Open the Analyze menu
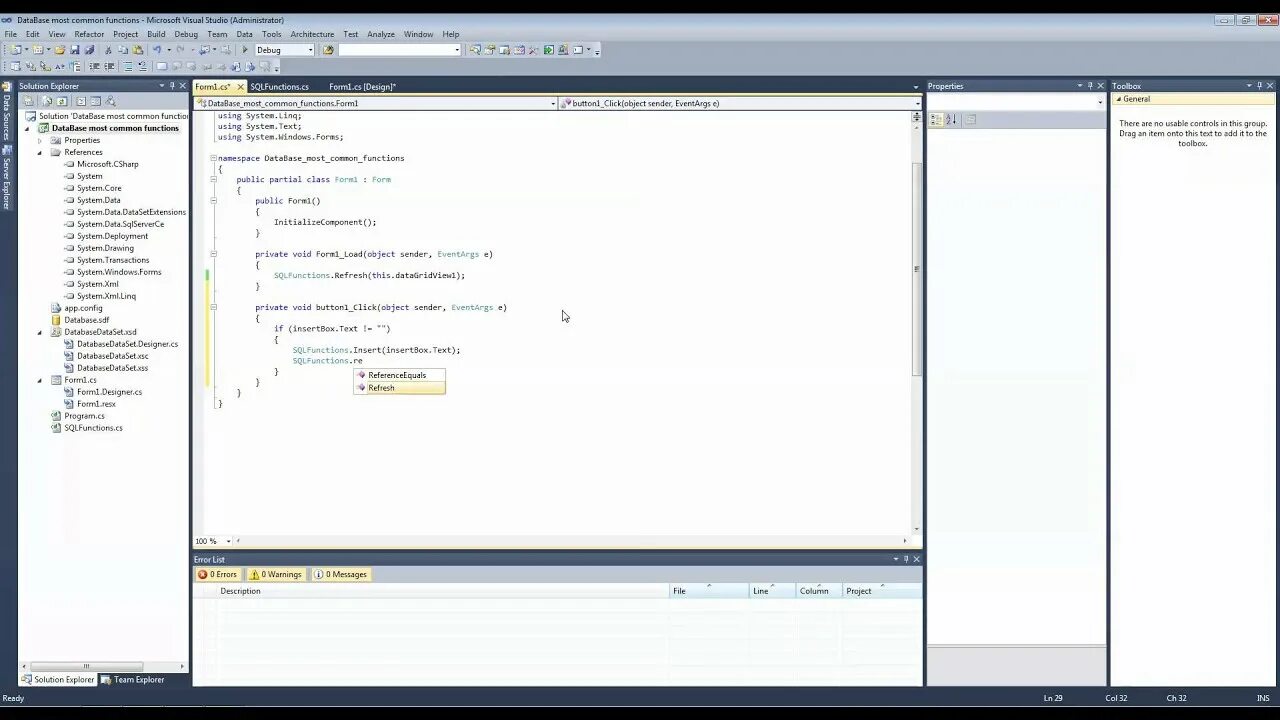Screen dimensions: 1280x720 pyautogui.click(x=381, y=34)
